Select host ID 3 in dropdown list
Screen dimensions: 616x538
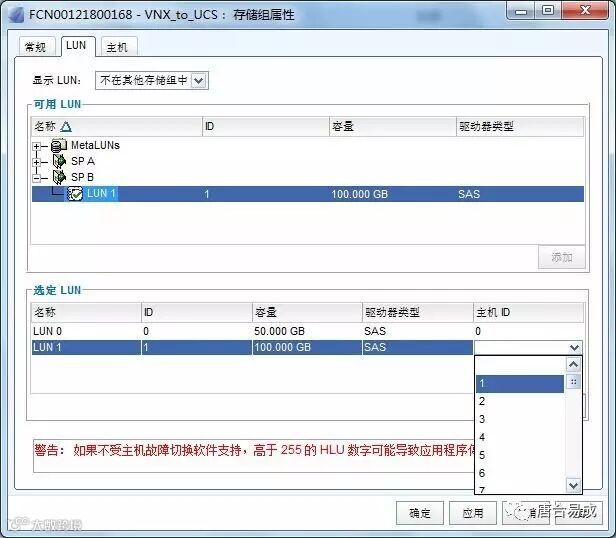coord(520,419)
